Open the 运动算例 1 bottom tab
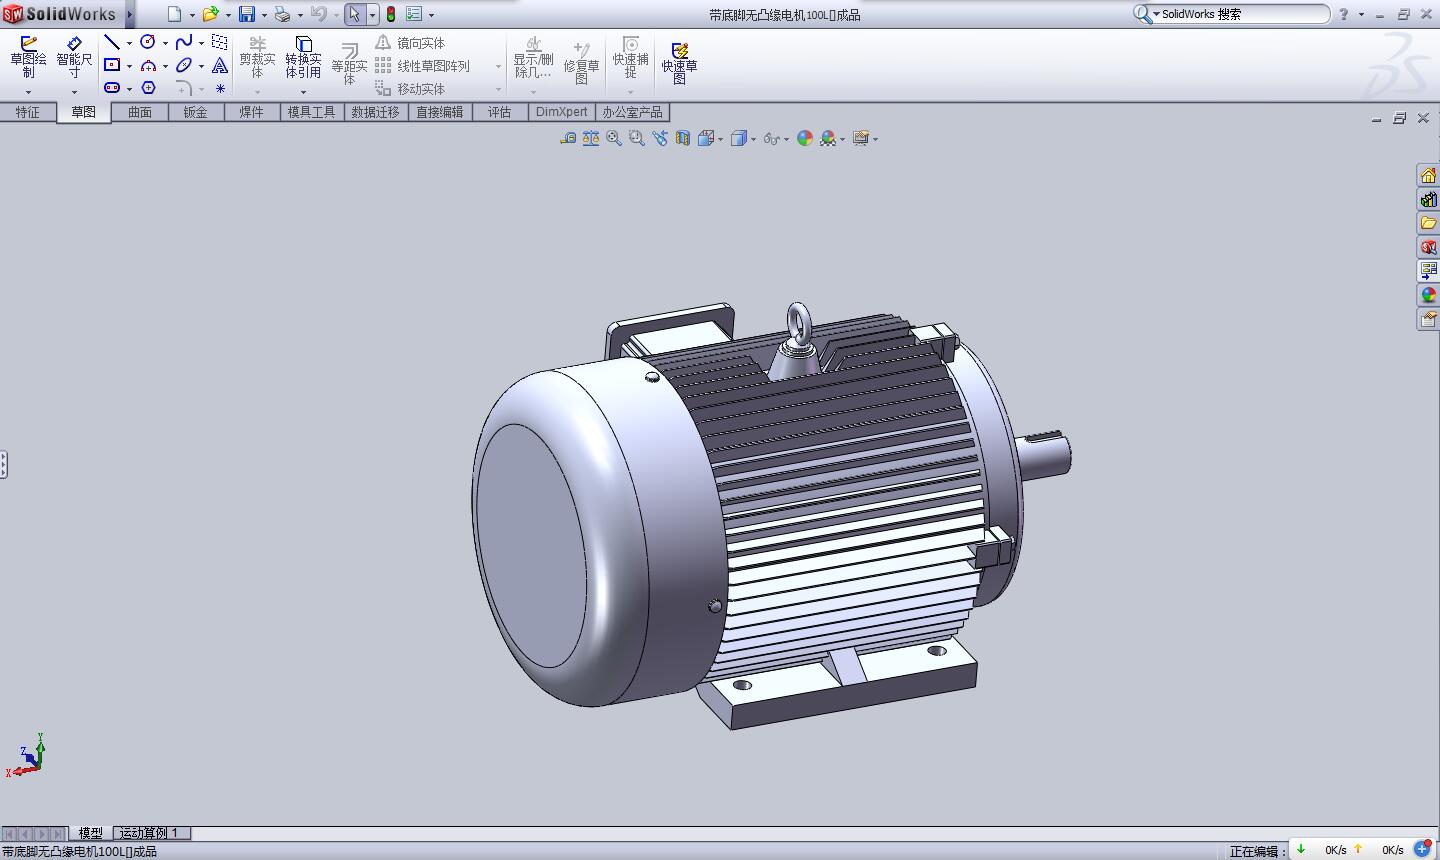Screen dimensions: 1440x860 [x=149, y=833]
